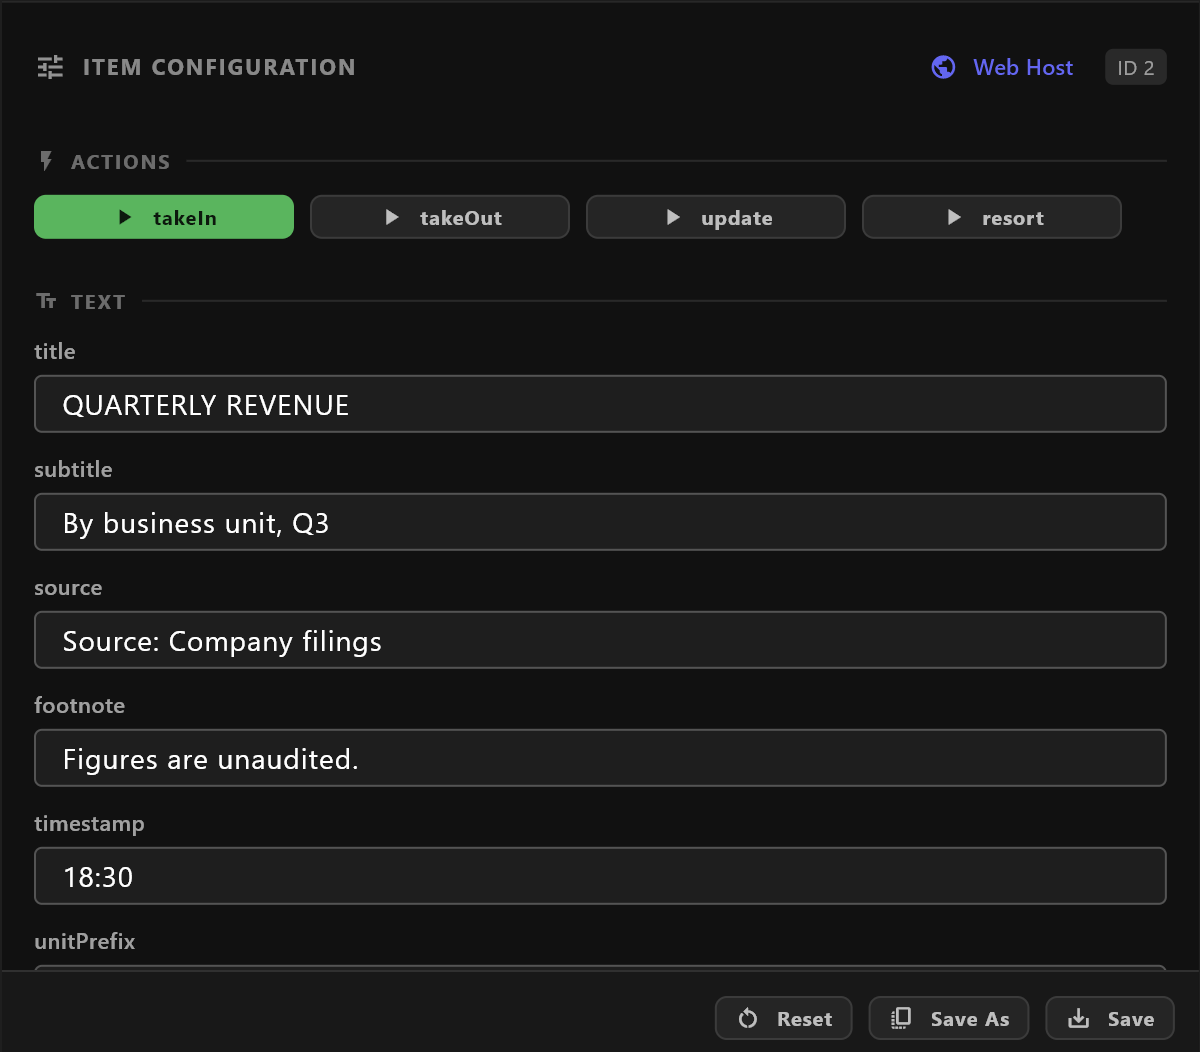Click the unitPrefix field label

point(85,941)
